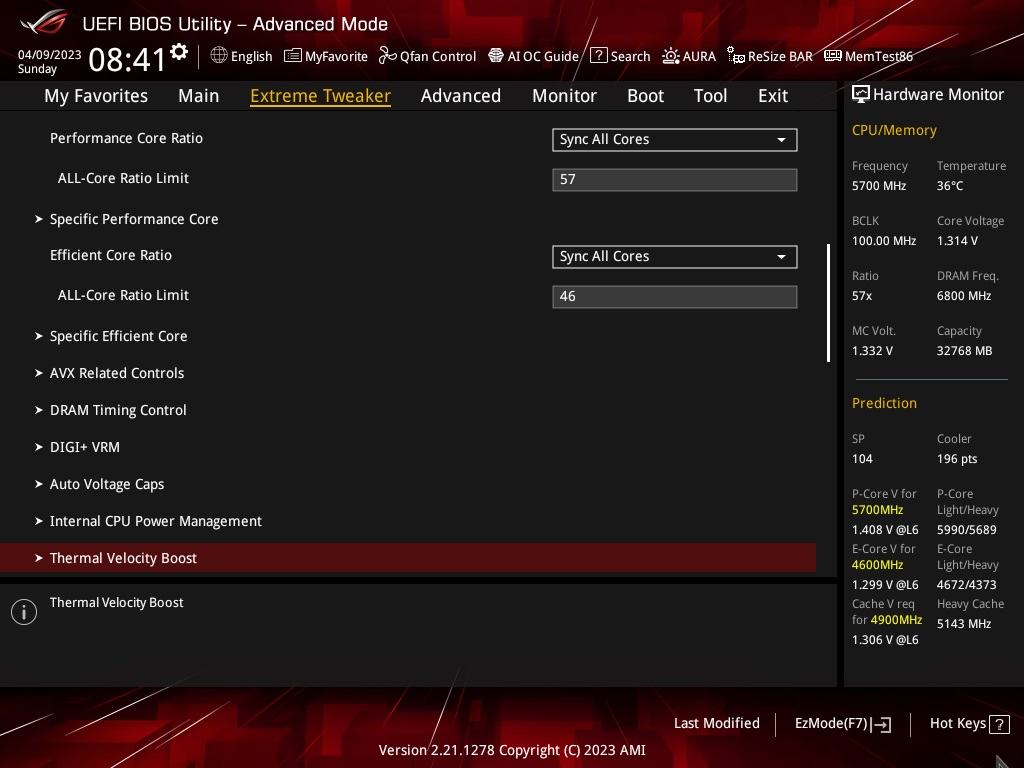
Task: Open the Tool tab
Action: pyautogui.click(x=711, y=96)
